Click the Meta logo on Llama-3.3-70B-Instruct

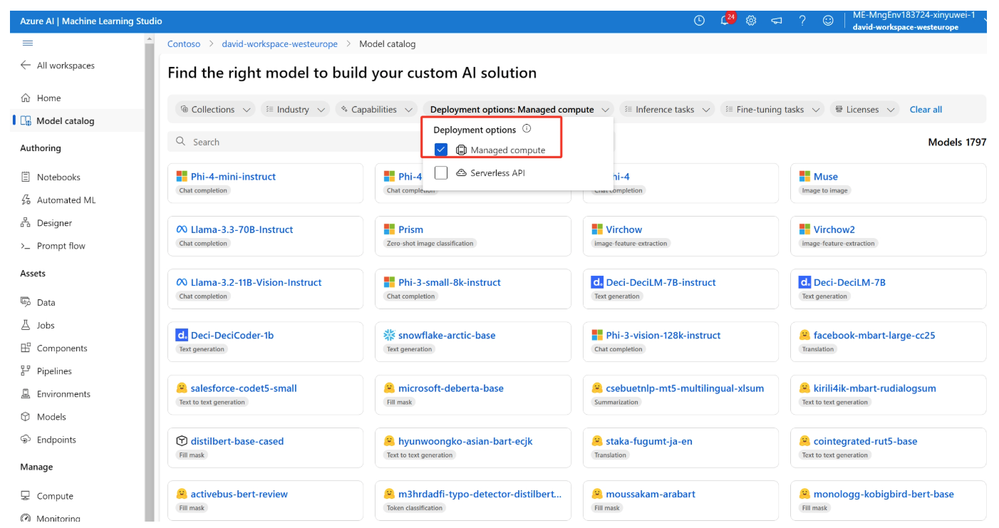tap(182, 229)
